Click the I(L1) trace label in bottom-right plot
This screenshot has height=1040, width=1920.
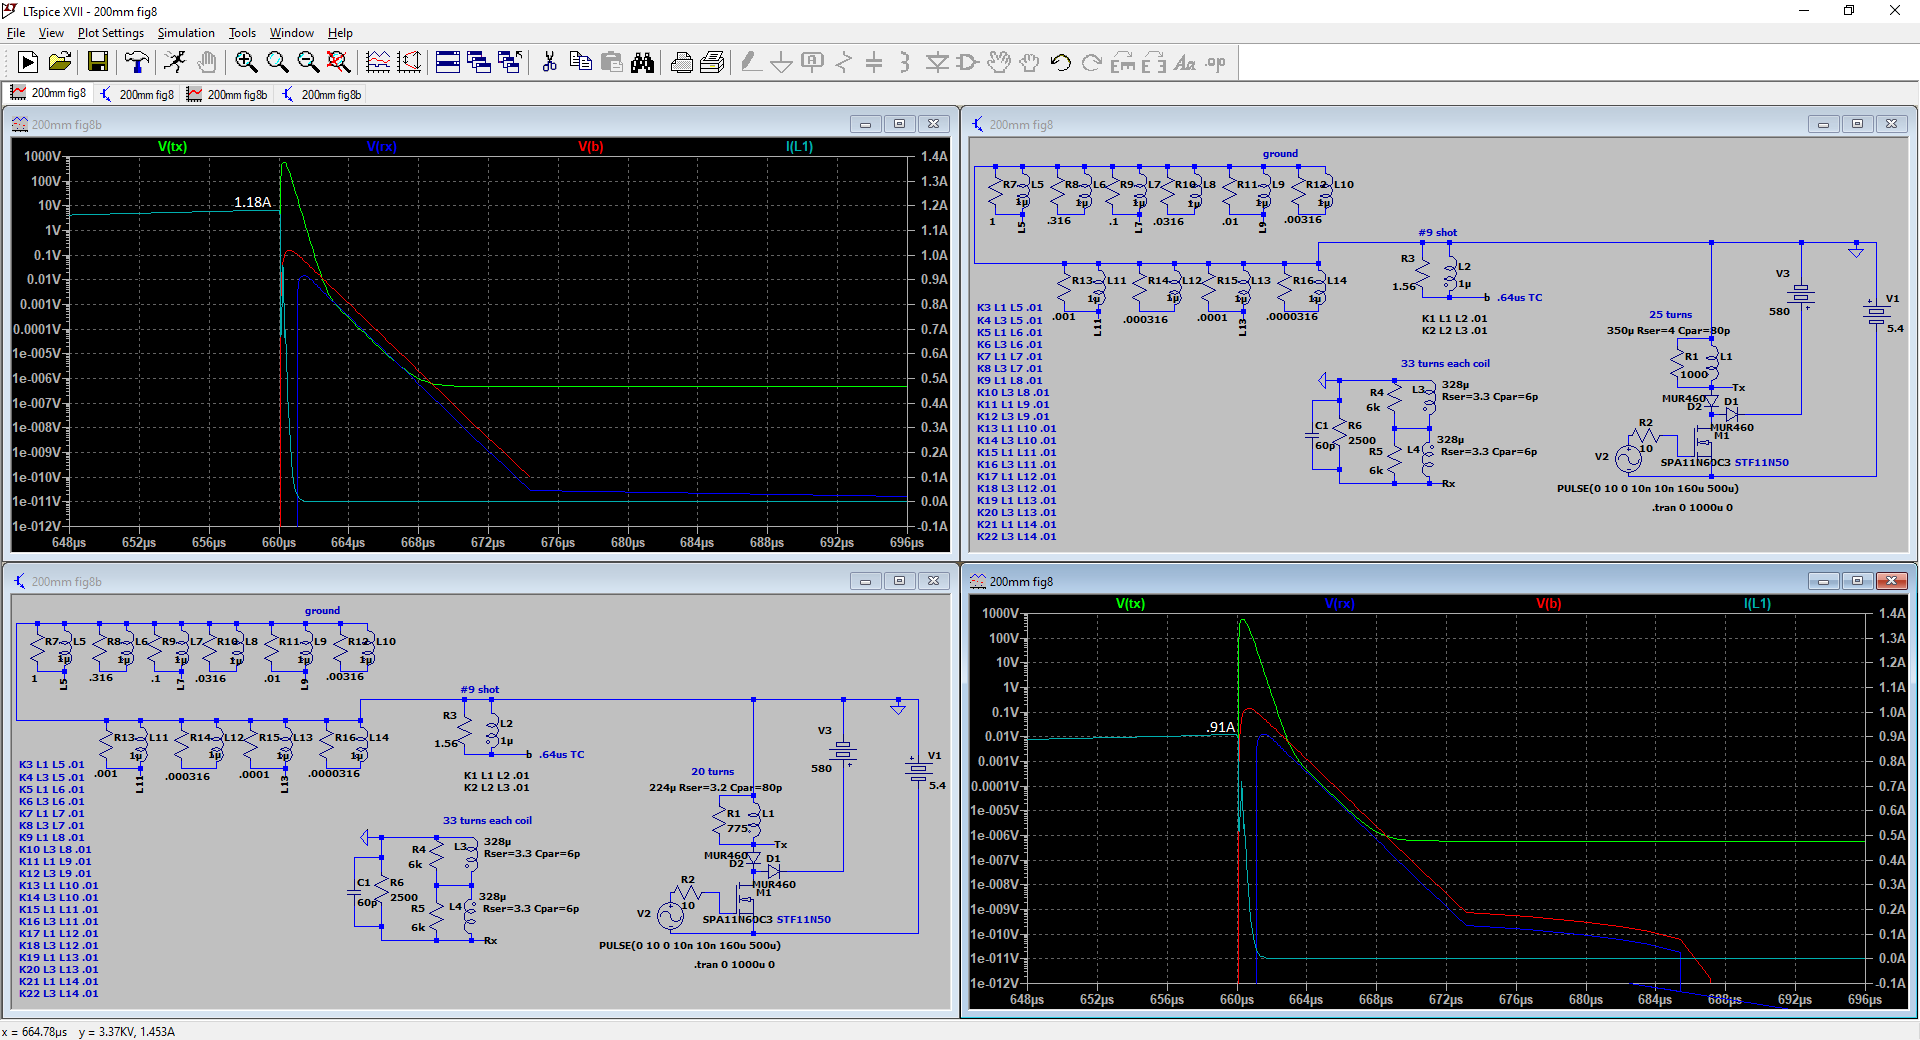click(x=1757, y=604)
